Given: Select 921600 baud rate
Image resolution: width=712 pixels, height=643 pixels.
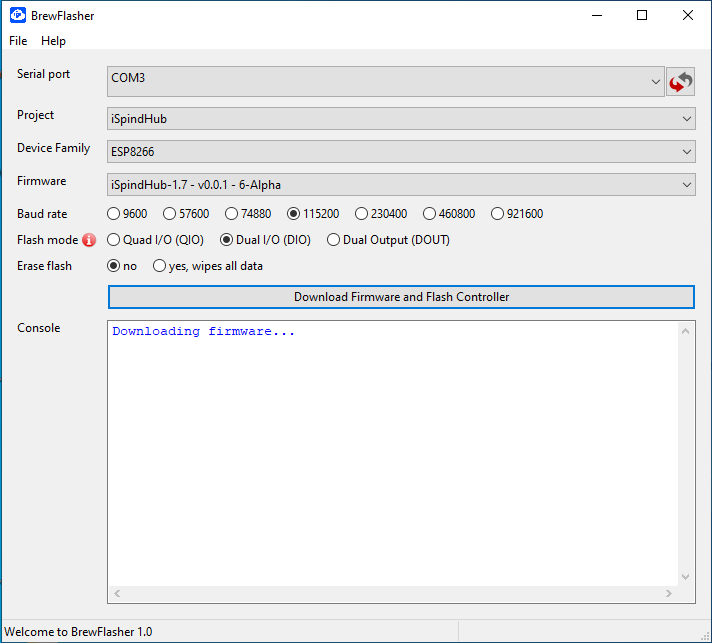Looking at the screenshot, I should tap(517, 213).
